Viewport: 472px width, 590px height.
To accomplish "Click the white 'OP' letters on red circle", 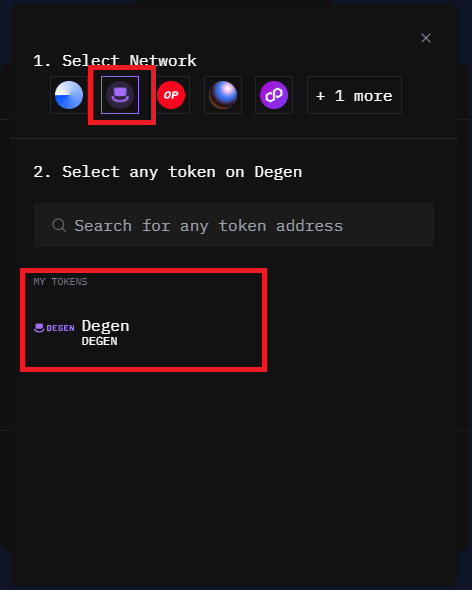I will tap(171, 95).
